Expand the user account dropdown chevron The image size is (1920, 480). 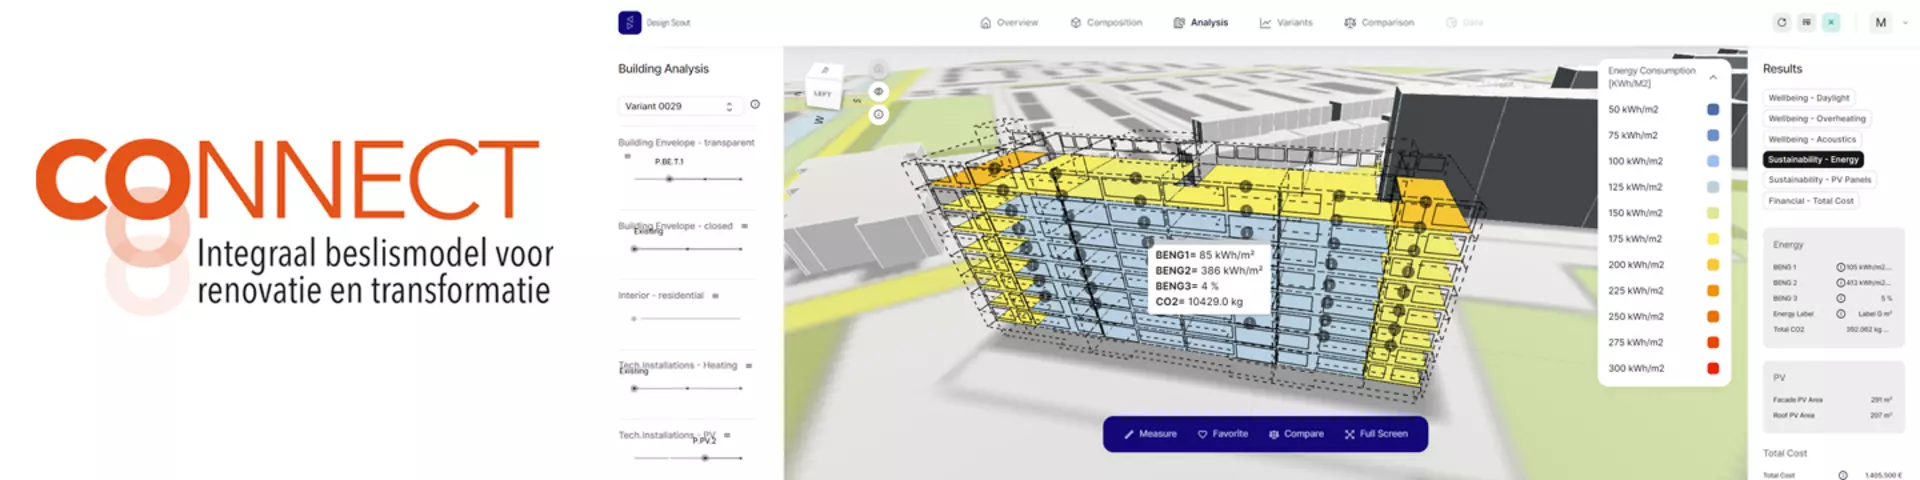click(1905, 22)
